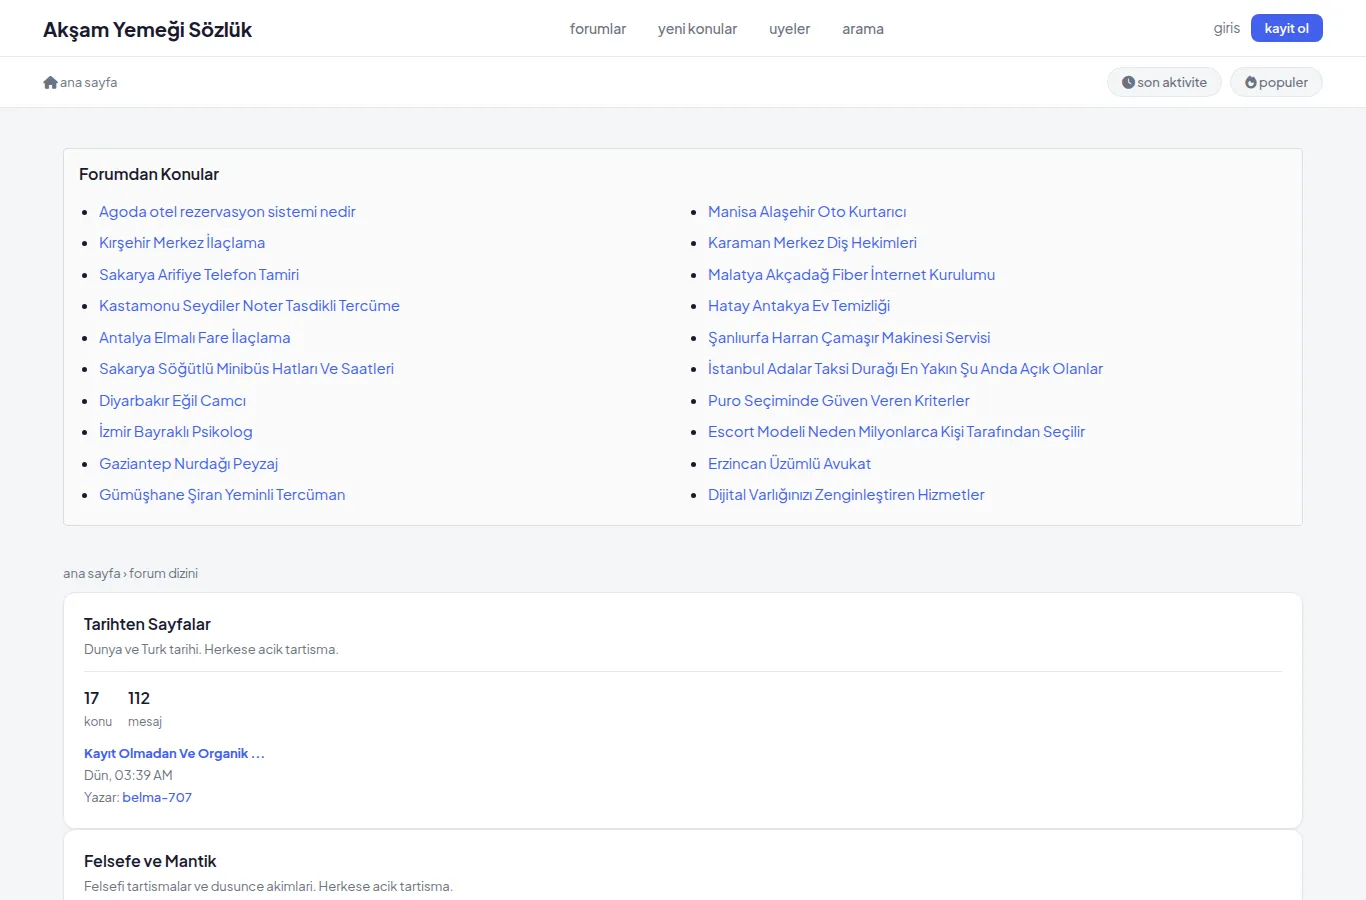Click the clock icon in son aktivite
This screenshot has width=1366, height=900.
(x=1128, y=82)
